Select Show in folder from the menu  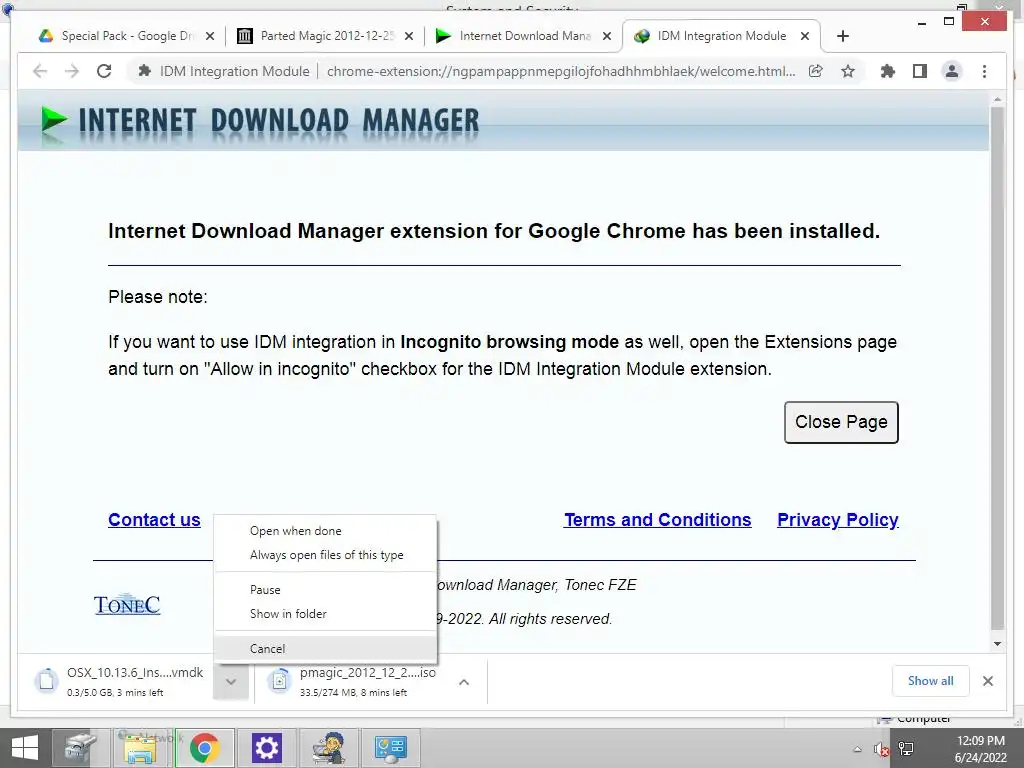[x=325, y=614]
